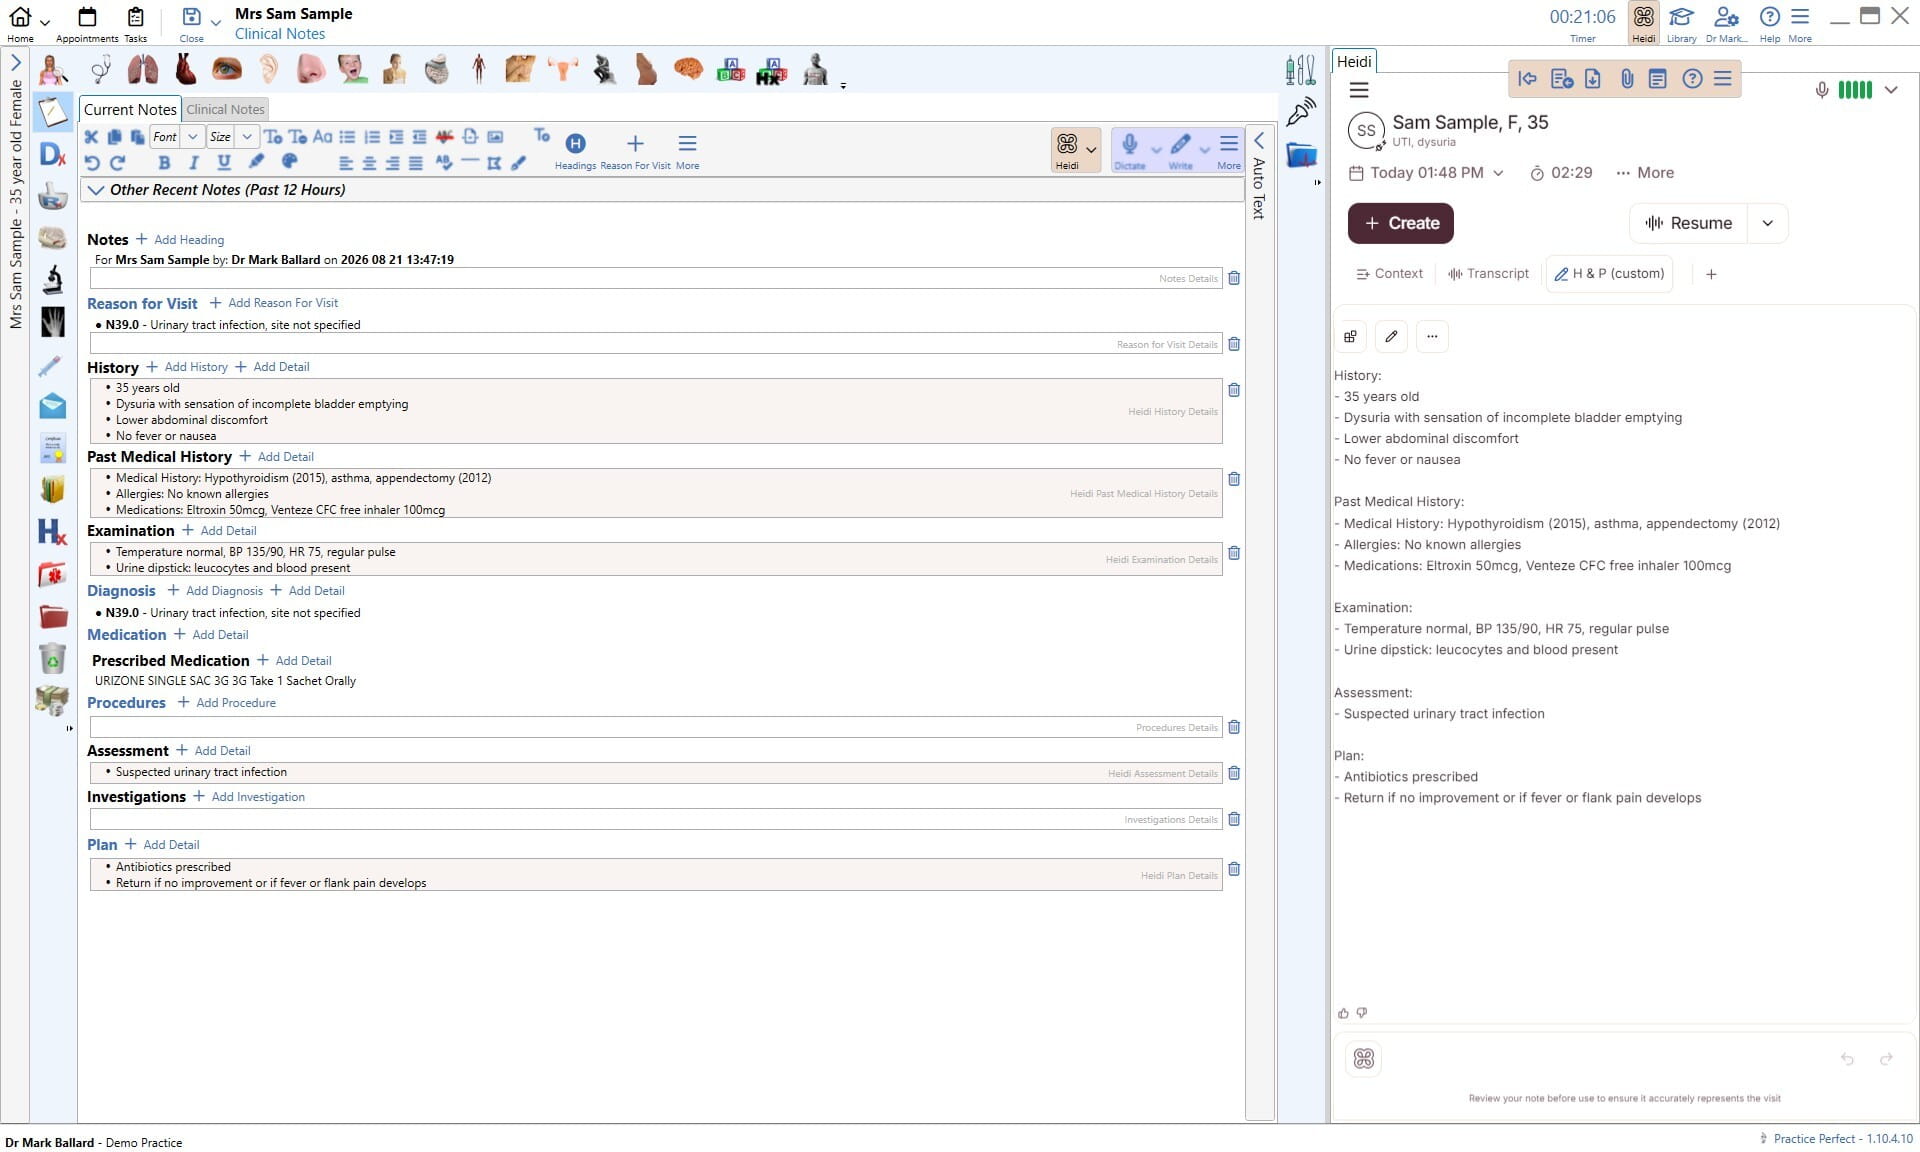Open the Transcript tab in Heidi

(1488, 274)
